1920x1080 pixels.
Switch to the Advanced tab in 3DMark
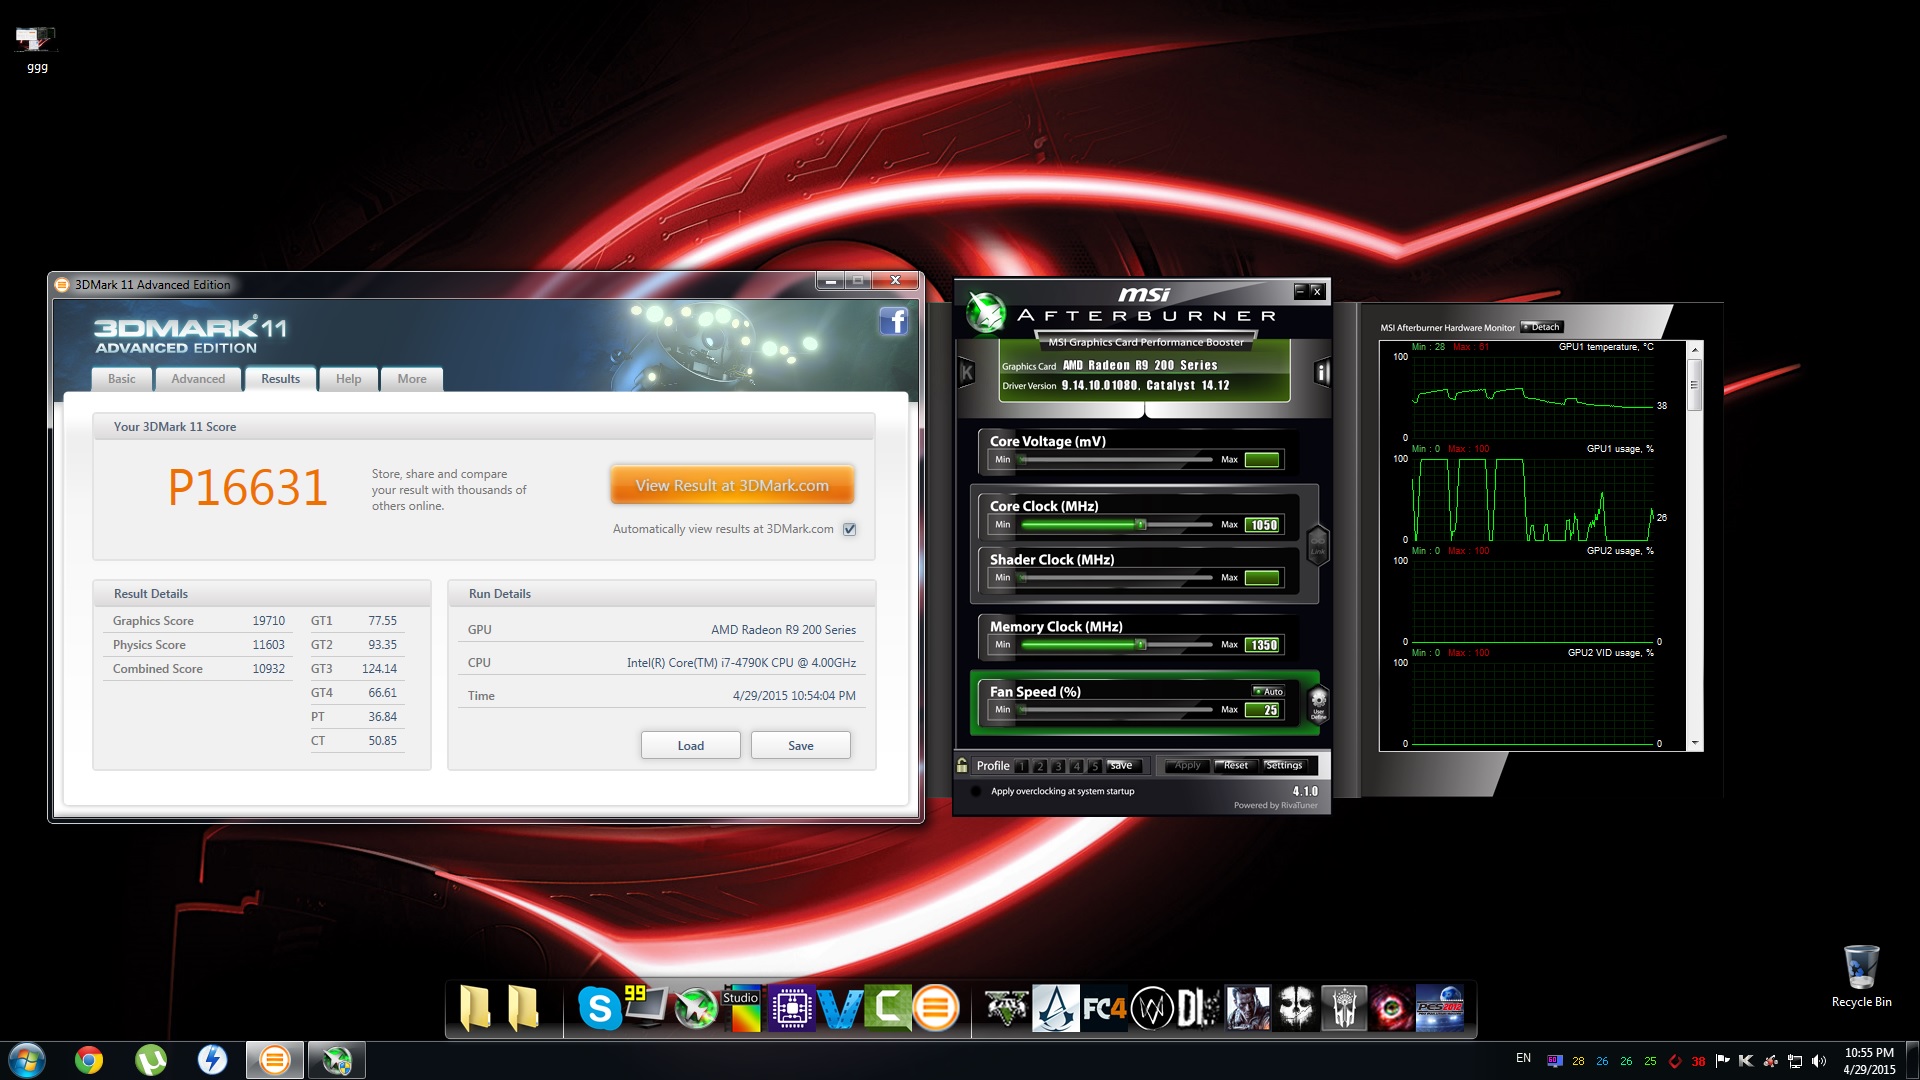click(x=198, y=379)
